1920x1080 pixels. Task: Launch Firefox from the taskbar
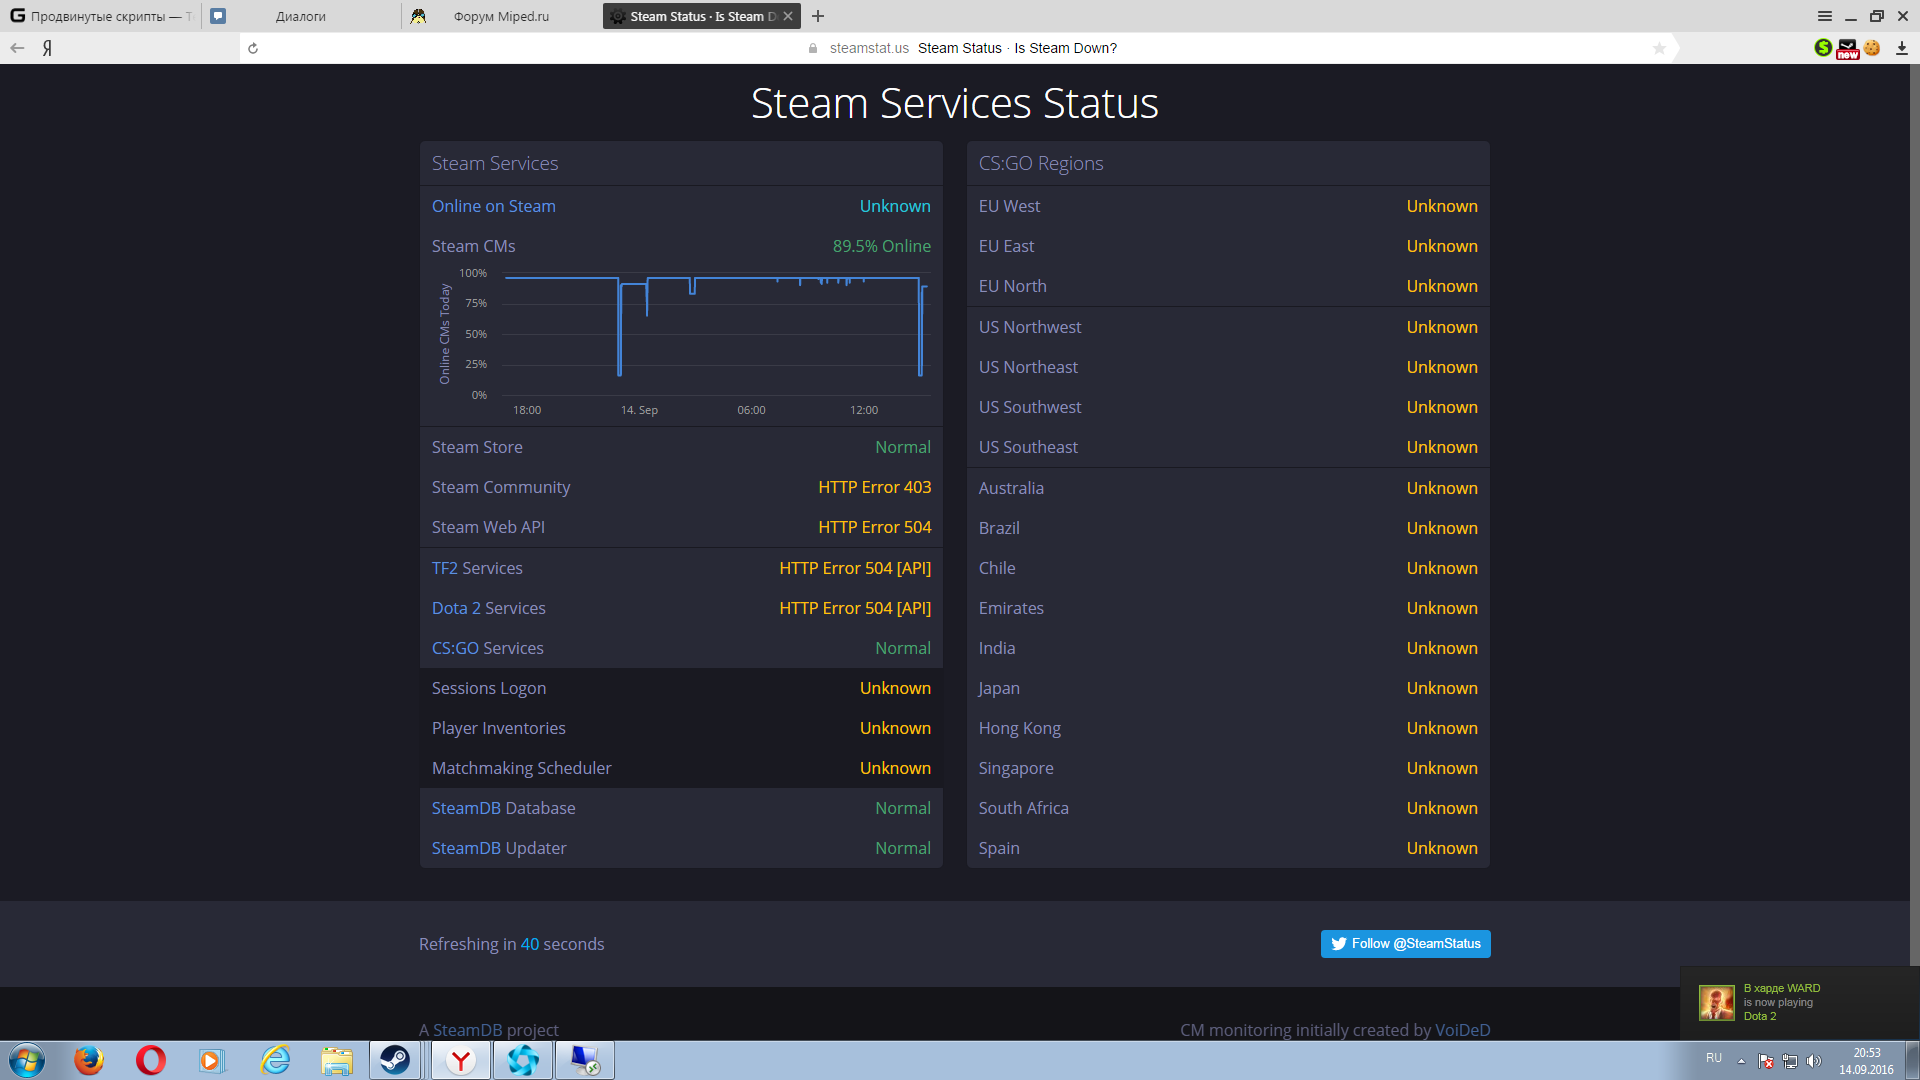point(89,1060)
